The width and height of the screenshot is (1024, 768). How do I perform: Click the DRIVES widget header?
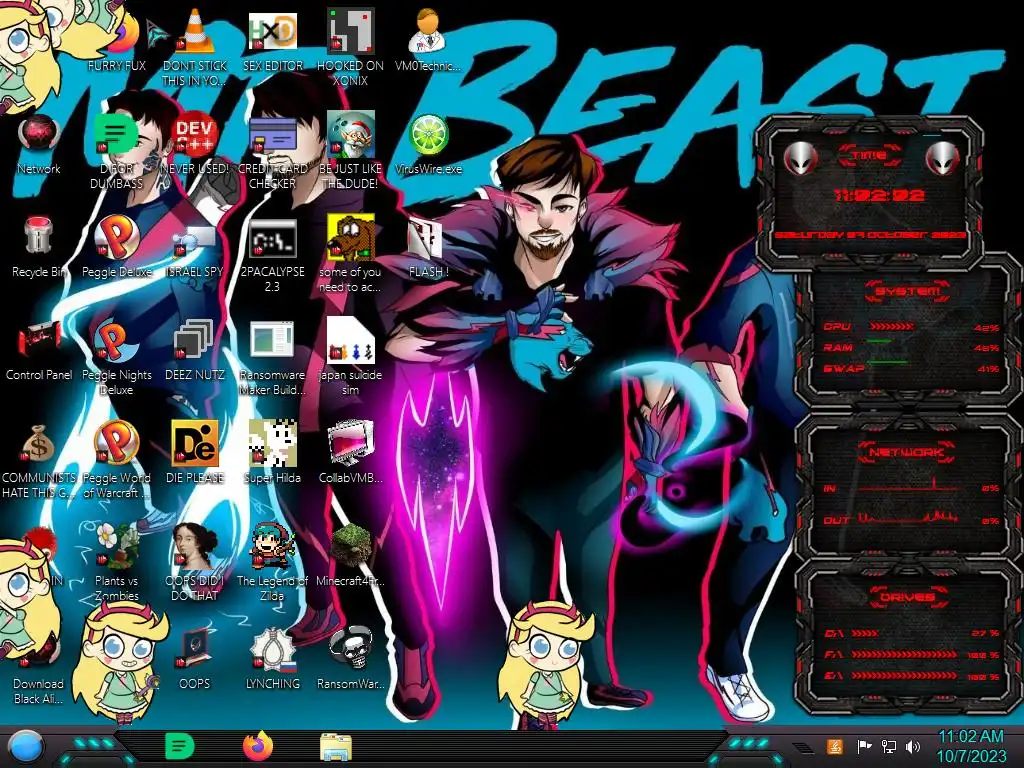(906, 596)
